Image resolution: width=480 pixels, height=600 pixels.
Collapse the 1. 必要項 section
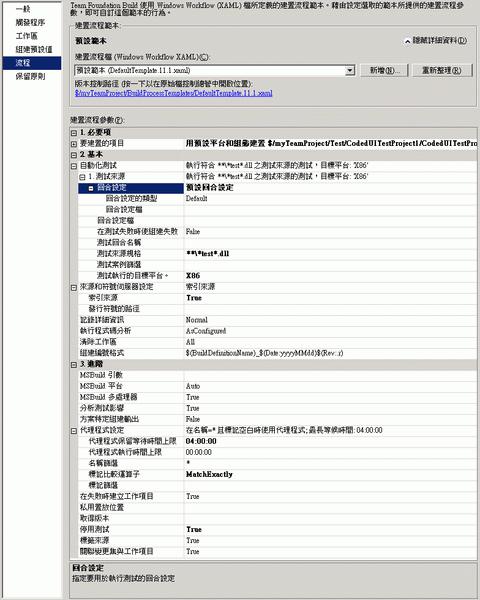pos(74,133)
